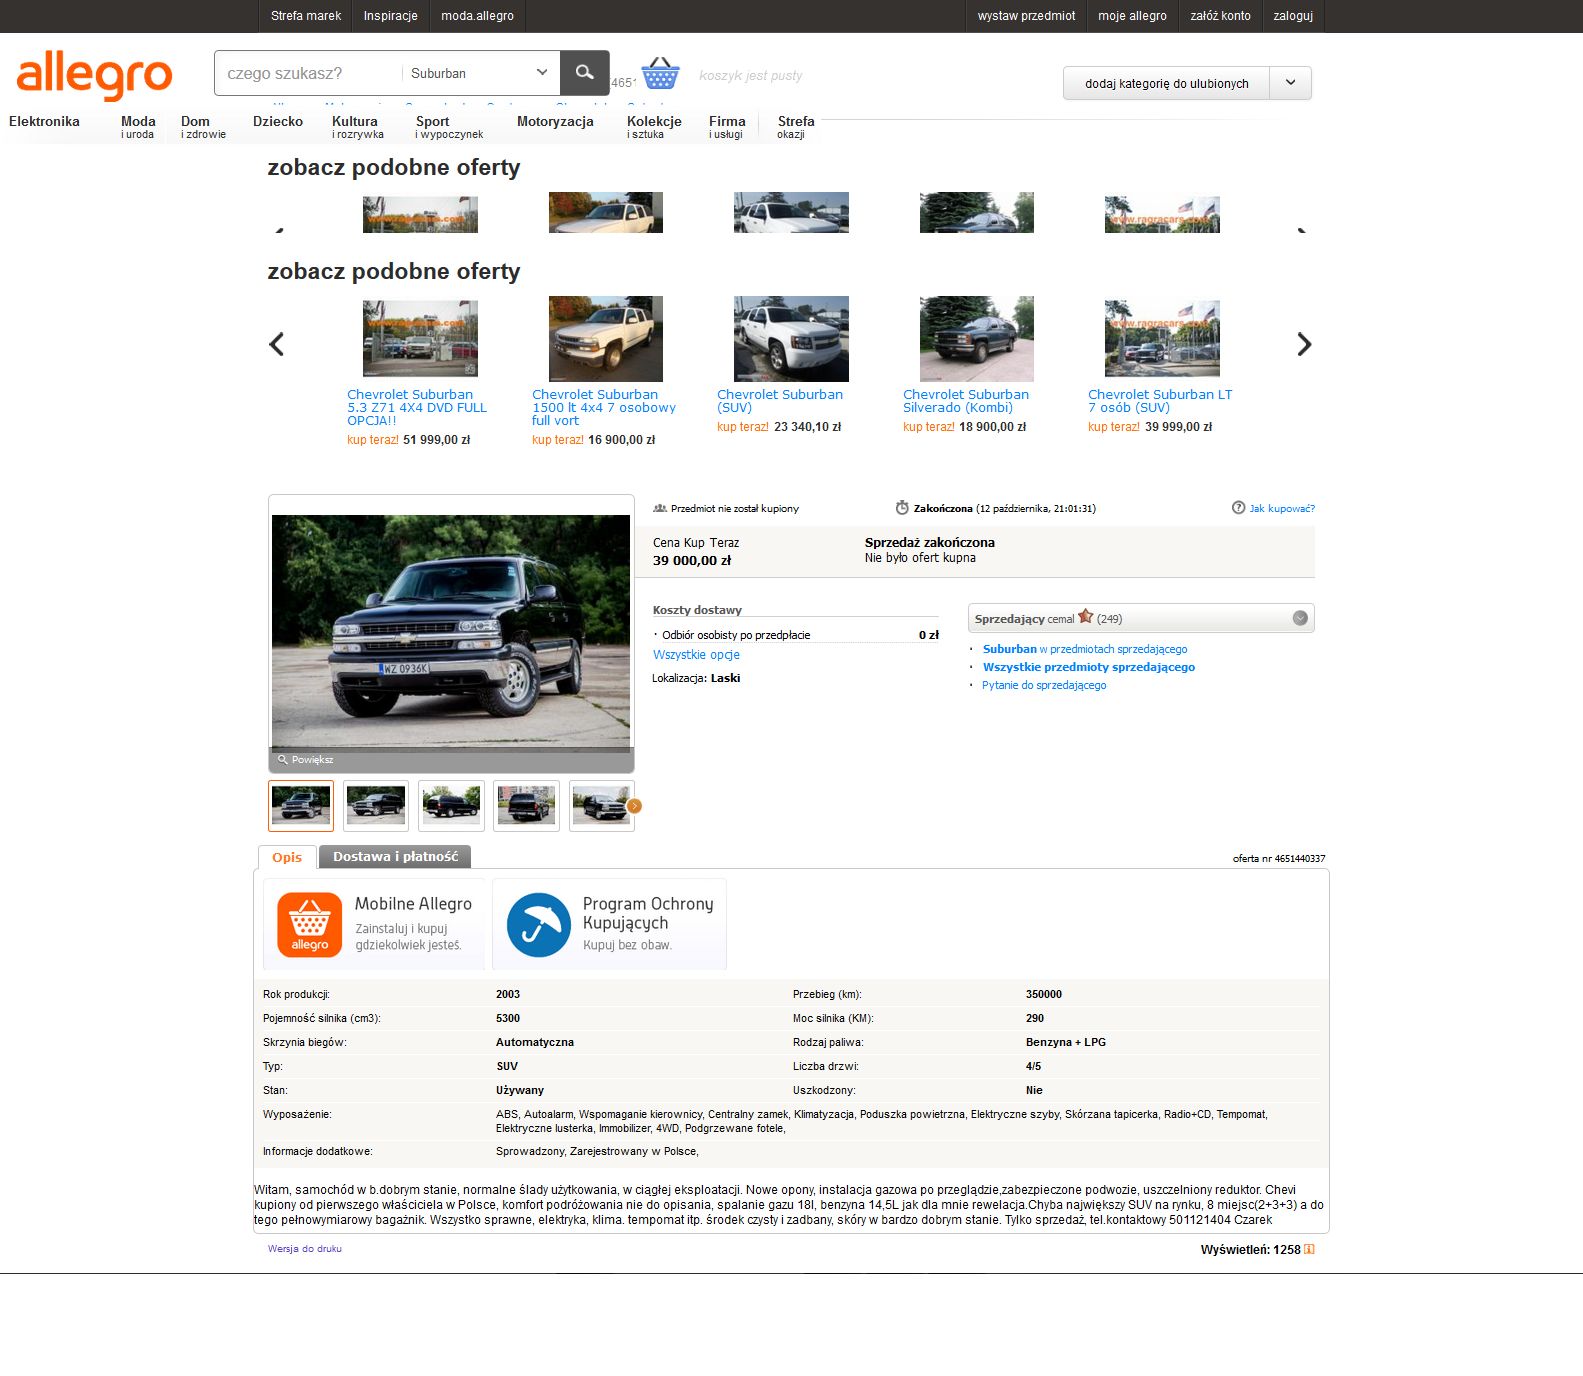Open Chevrolet Suburban Silverado (Kombi) offer link

coord(966,401)
